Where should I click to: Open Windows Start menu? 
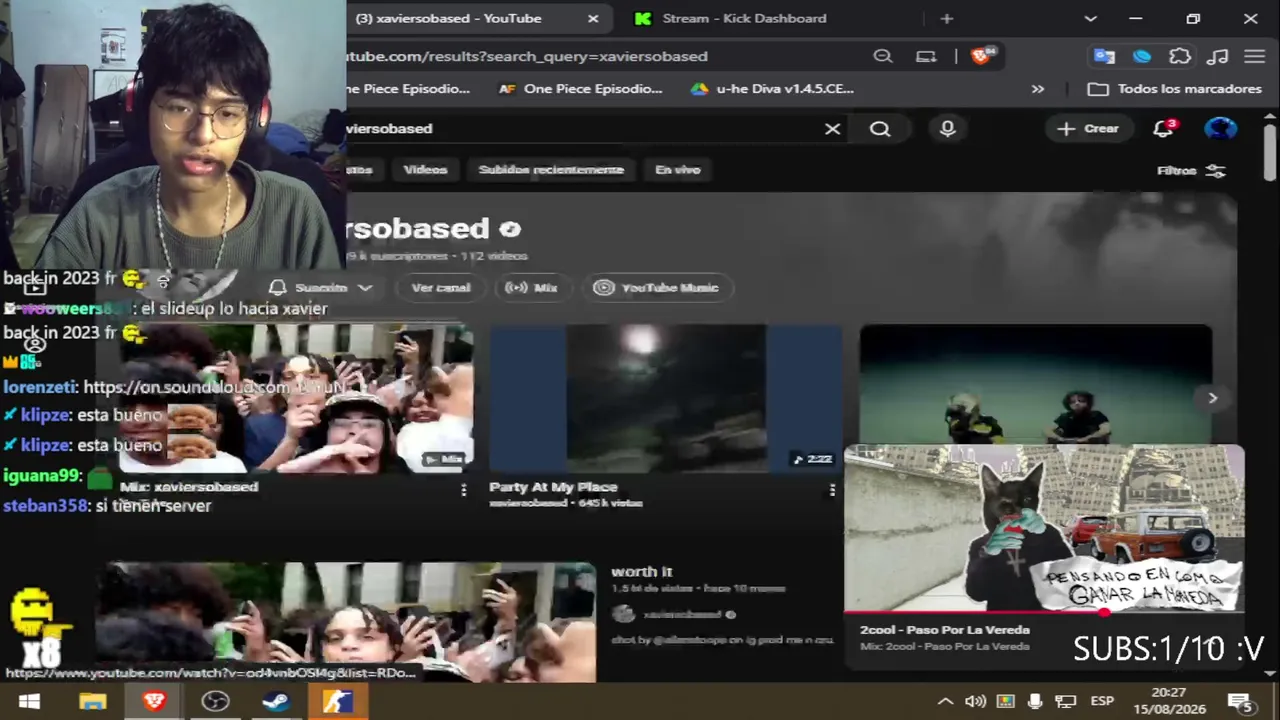[x=29, y=701]
